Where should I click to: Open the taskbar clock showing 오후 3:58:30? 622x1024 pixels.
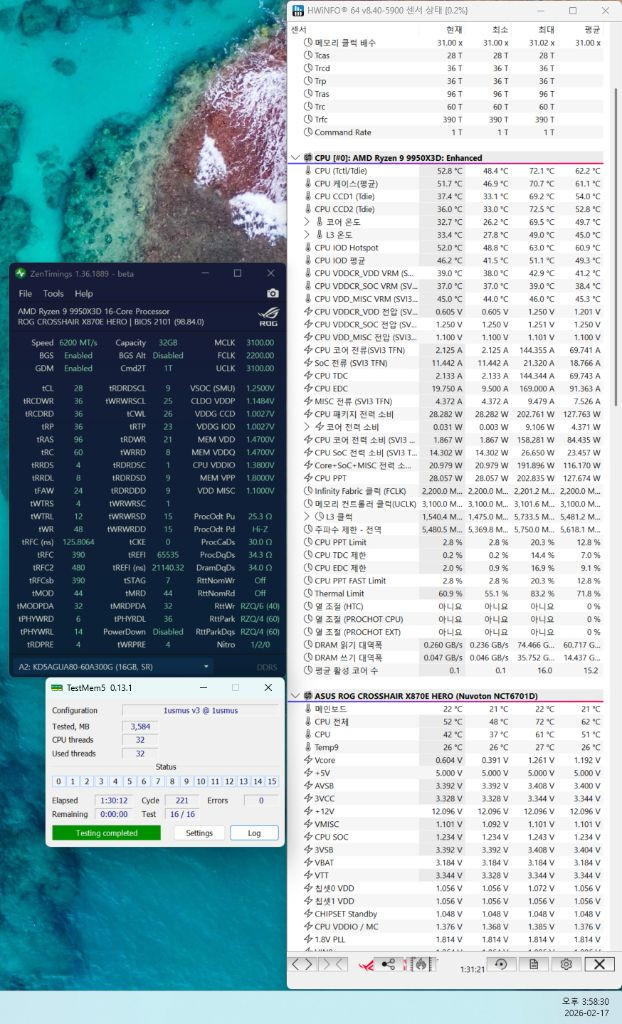coord(585,1001)
